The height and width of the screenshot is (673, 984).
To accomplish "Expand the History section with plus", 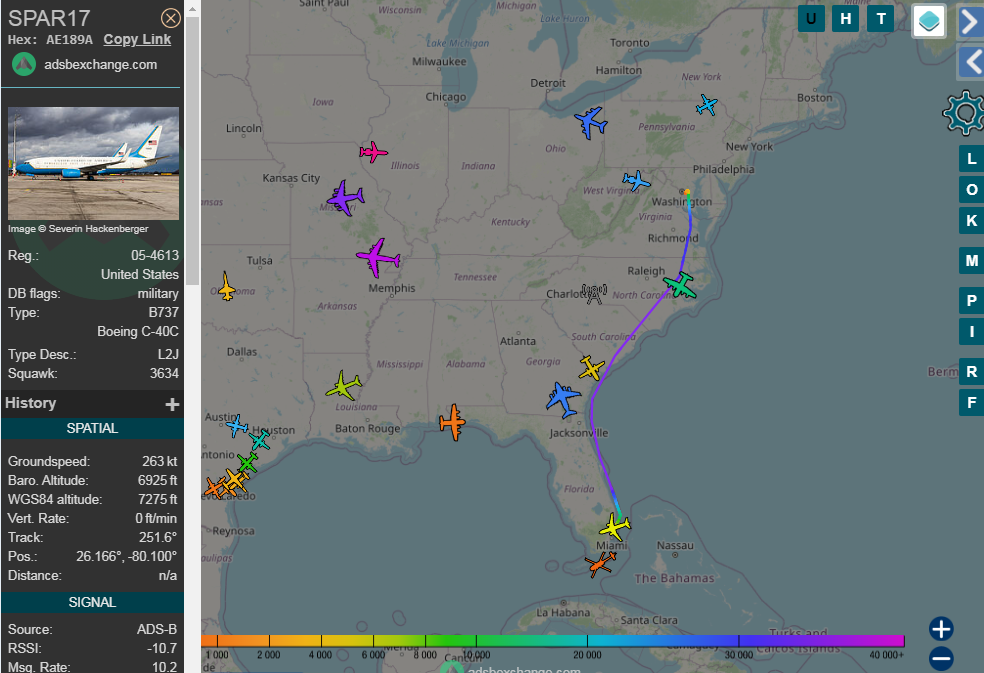I will pos(172,404).
